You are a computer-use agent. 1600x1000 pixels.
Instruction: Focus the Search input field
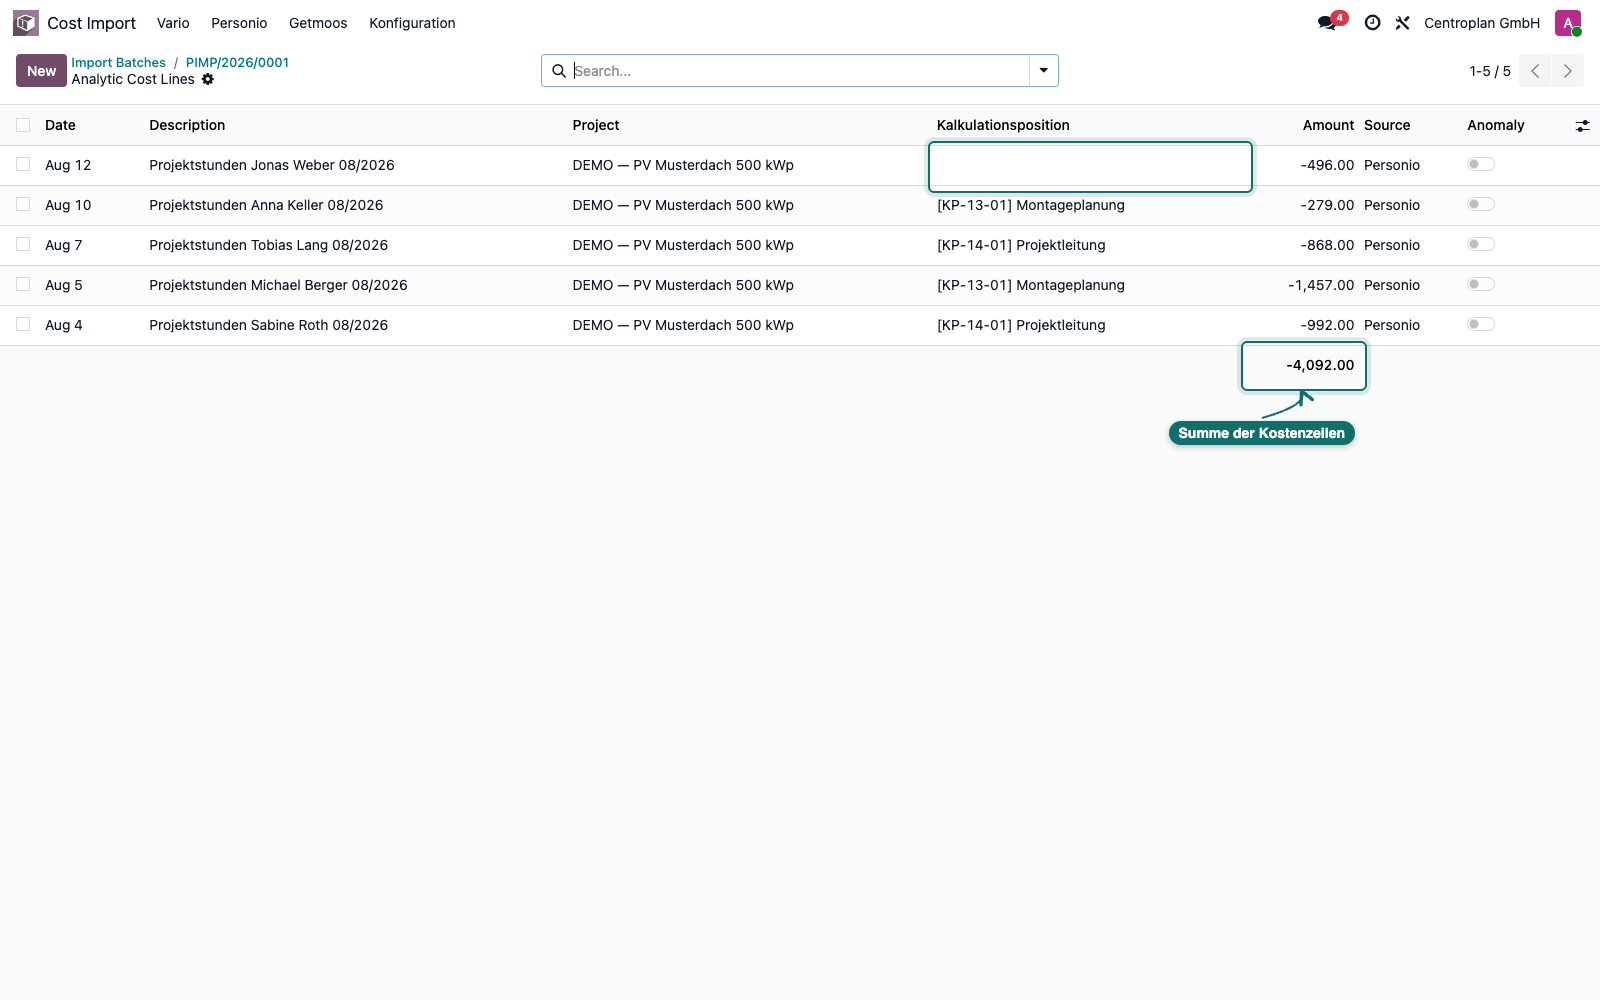[x=800, y=71]
